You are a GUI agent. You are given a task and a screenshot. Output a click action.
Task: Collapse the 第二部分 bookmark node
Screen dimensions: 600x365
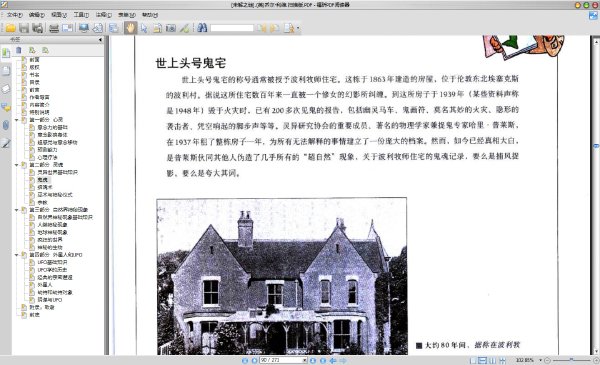16,165
